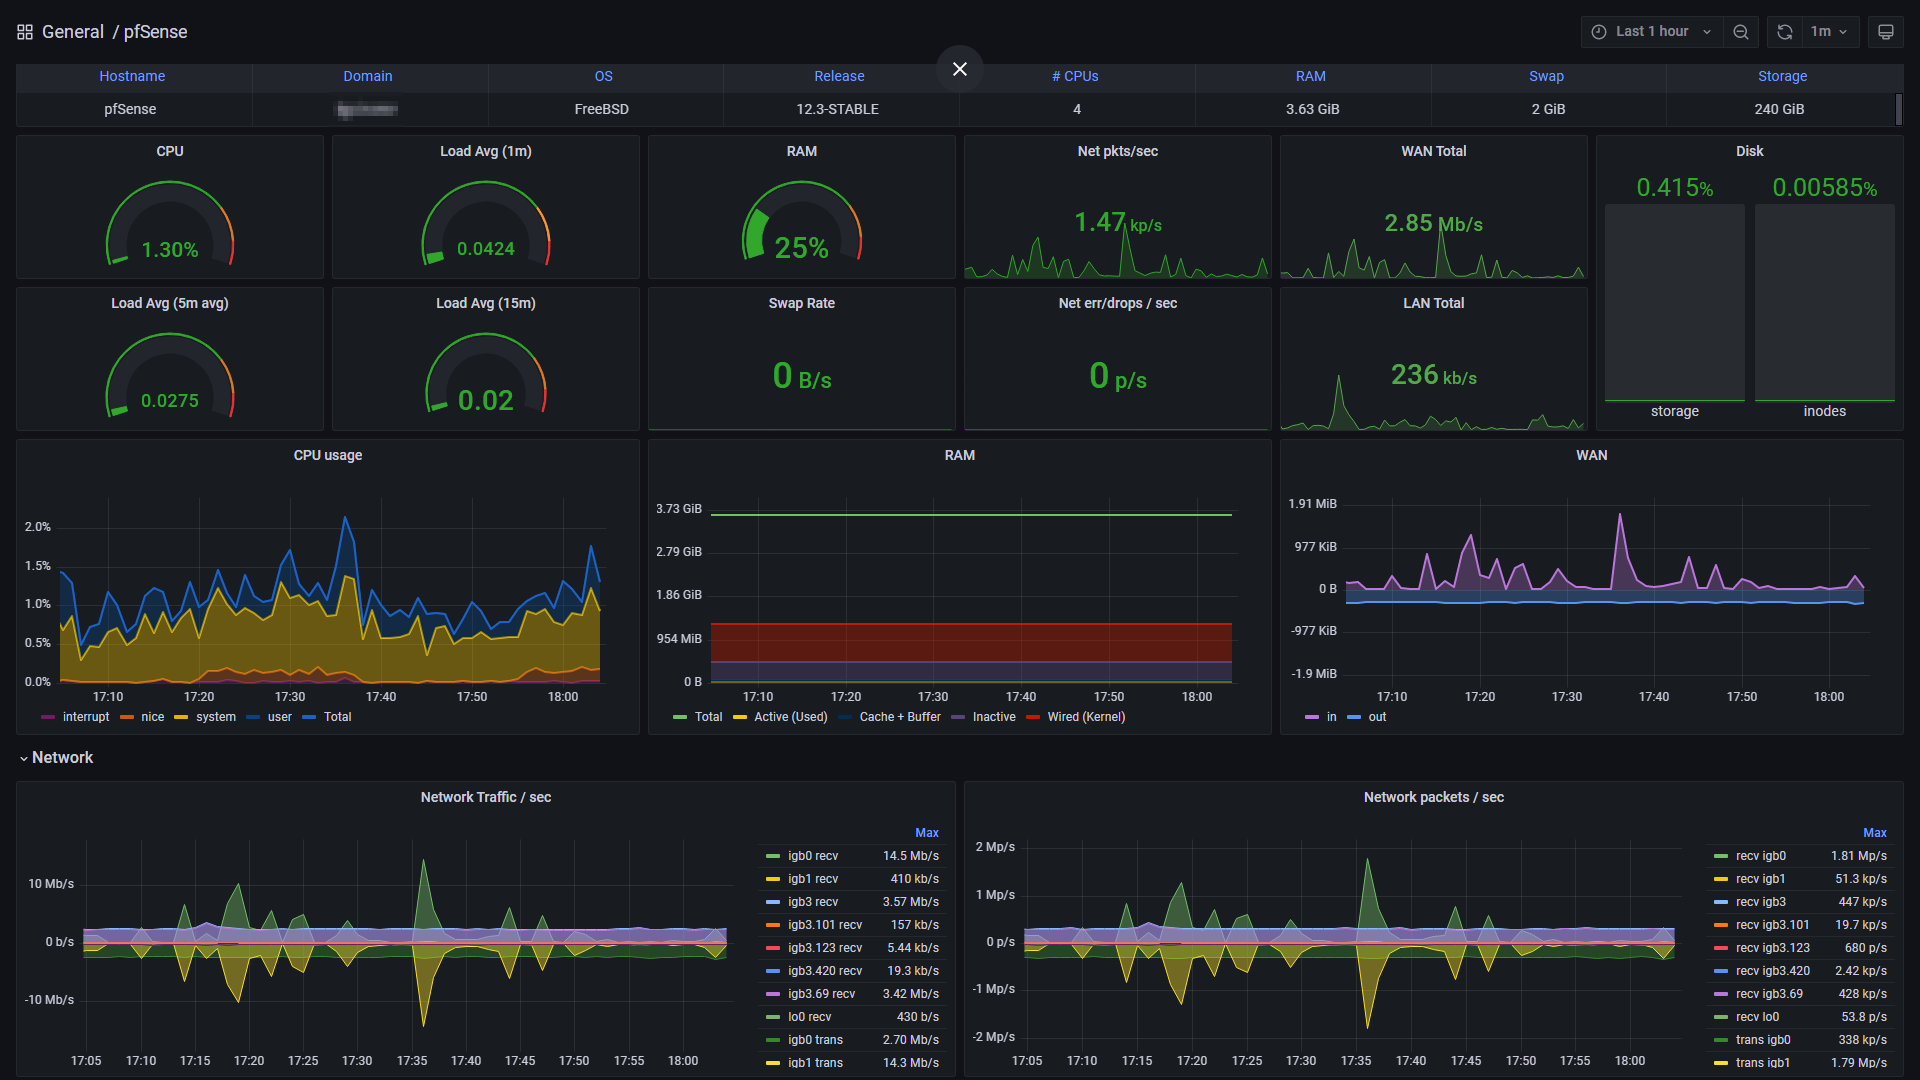1920x1080 pixels.
Task: Click the info table vertical scrollbar
Action: [x=1898, y=109]
